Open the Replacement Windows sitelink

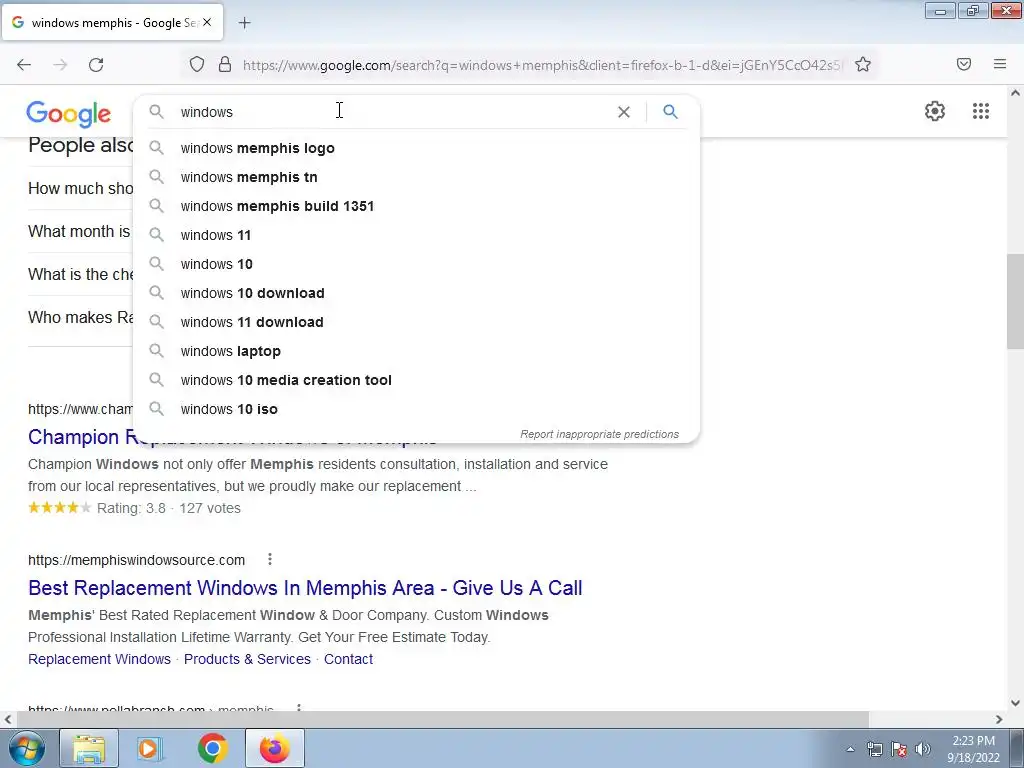click(99, 659)
